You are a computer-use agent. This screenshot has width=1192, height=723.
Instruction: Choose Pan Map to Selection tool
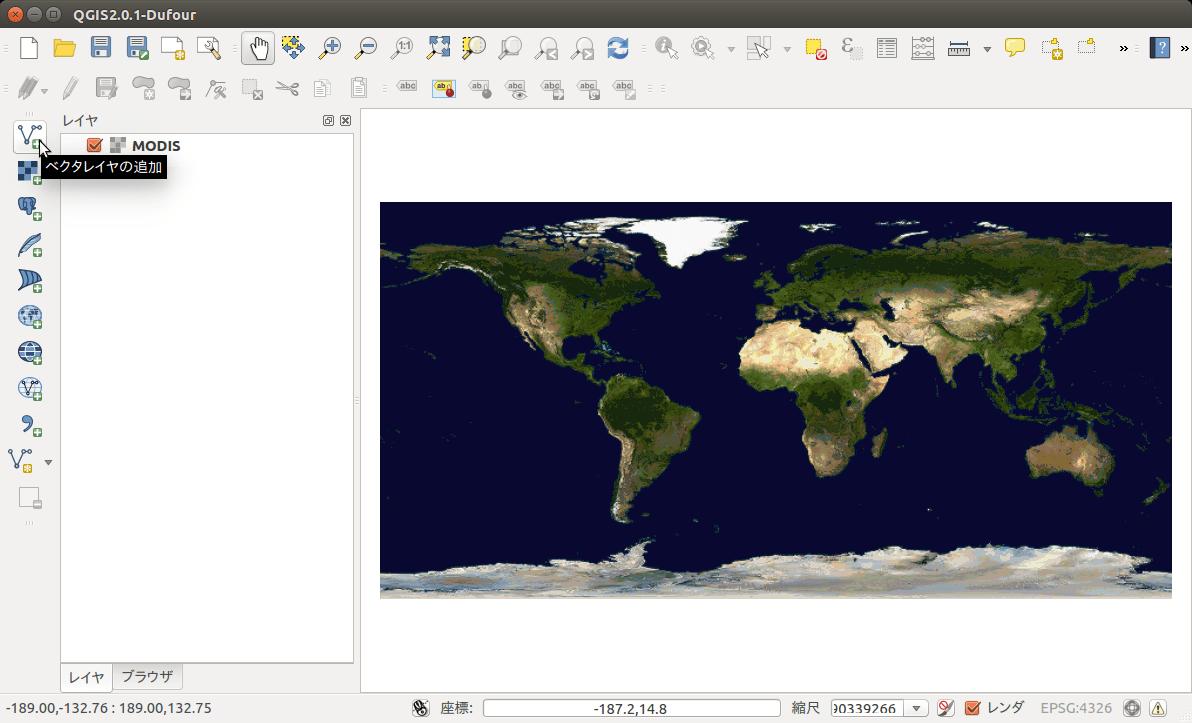[293, 48]
